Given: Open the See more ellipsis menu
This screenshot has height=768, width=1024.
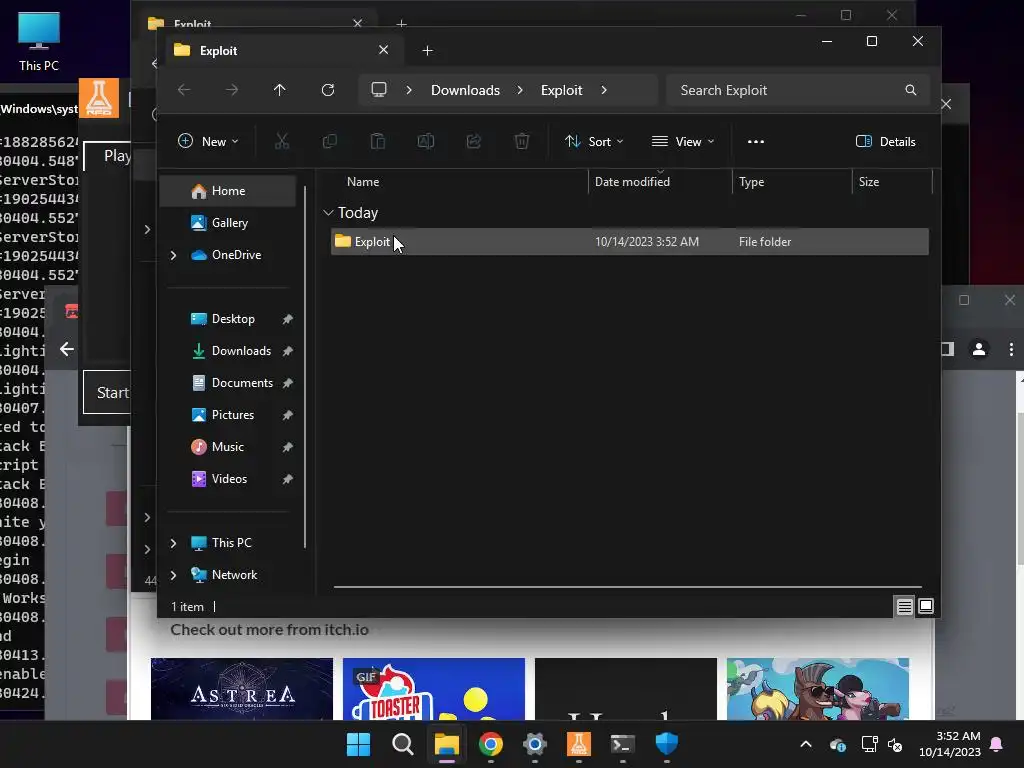Looking at the screenshot, I should click(x=756, y=142).
